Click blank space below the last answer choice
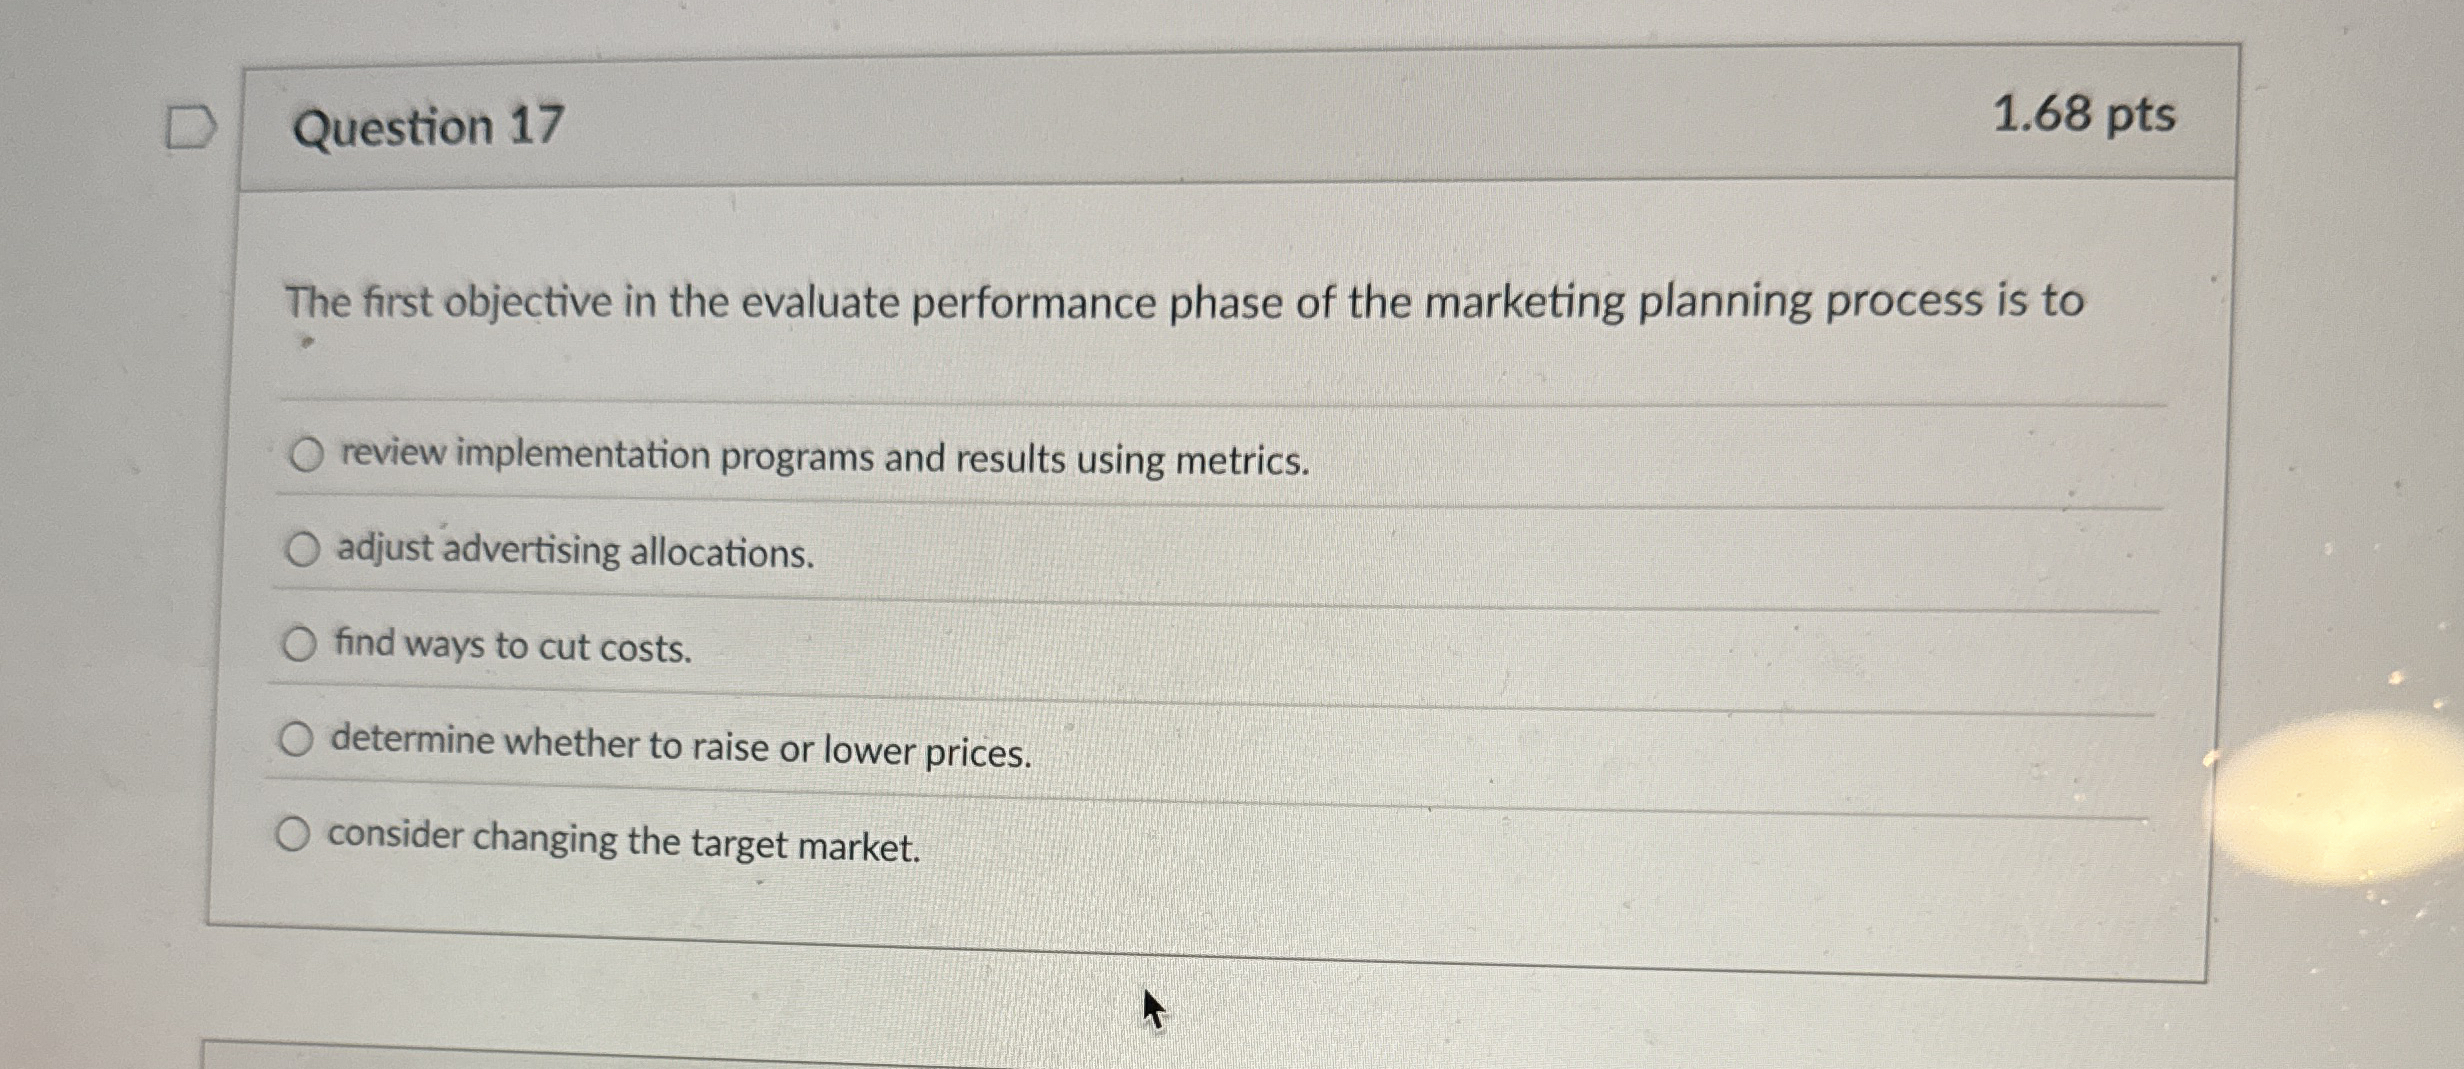The width and height of the screenshot is (2464, 1069). (1200, 900)
